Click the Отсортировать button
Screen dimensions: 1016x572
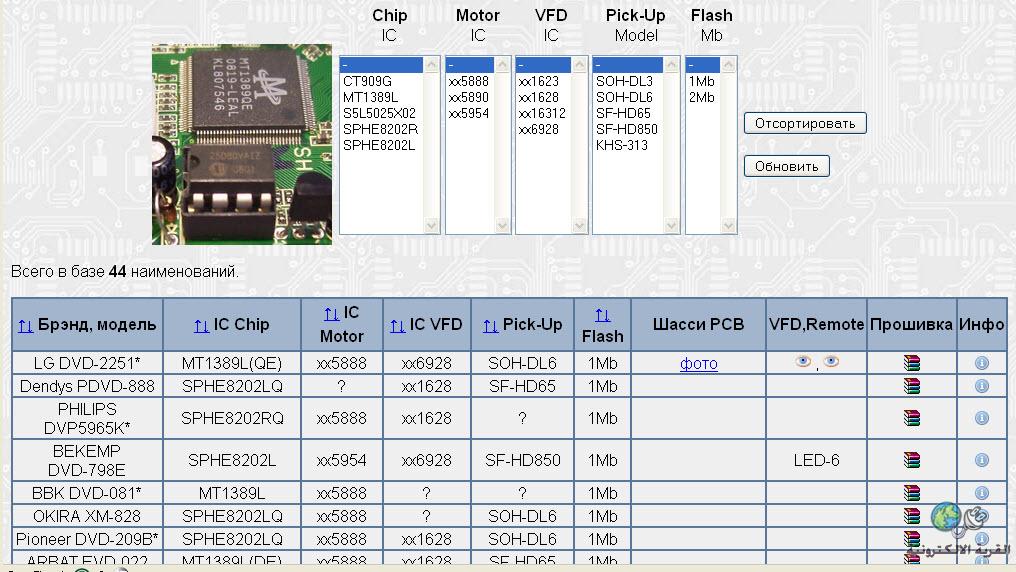(x=805, y=123)
